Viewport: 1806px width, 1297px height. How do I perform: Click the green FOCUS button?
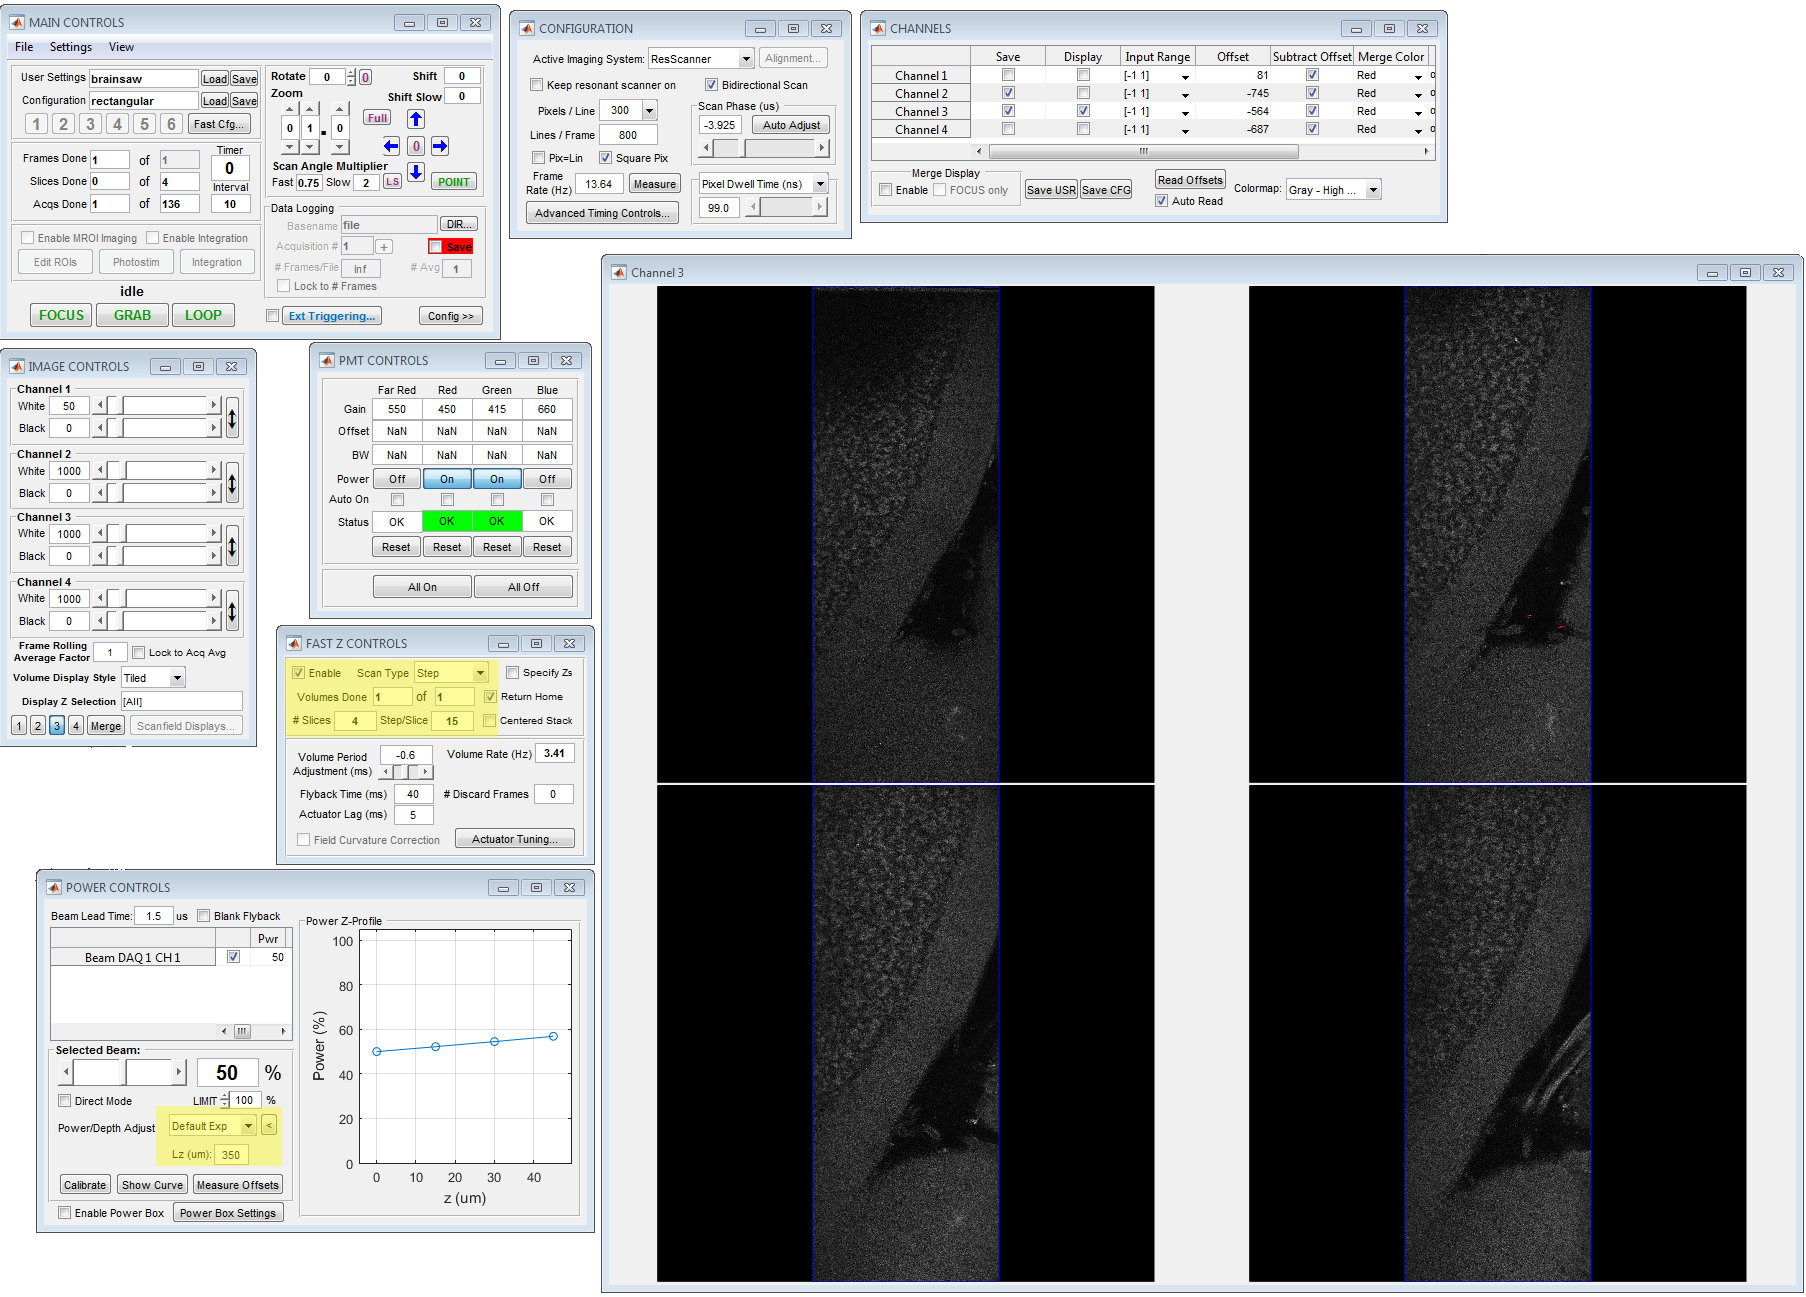[61, 315]
